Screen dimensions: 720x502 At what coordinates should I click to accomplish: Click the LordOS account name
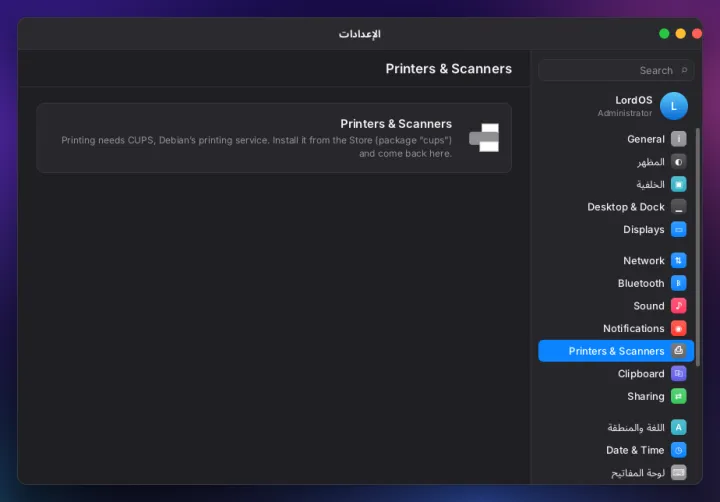tap(634, 100)
